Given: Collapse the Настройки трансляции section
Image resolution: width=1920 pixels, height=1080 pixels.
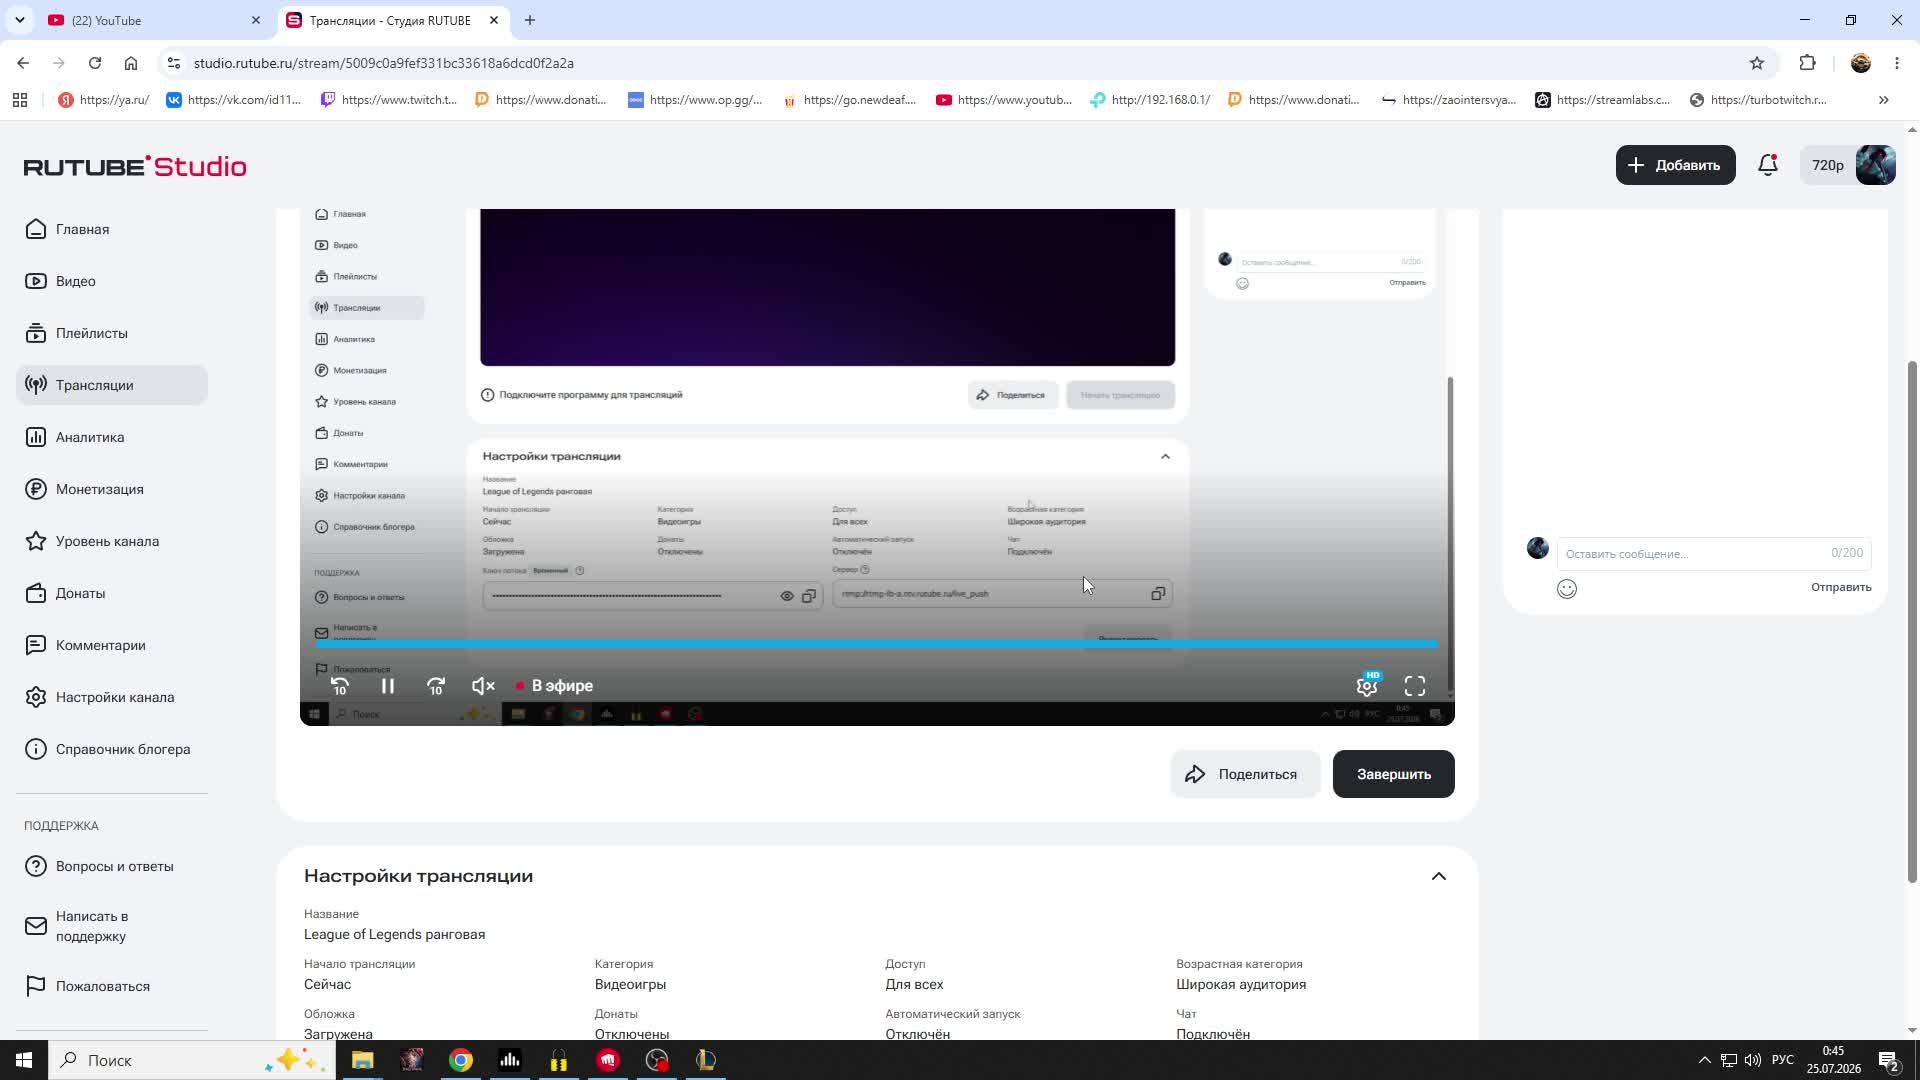Looking at the screenshot, I should coord(1439,876).
